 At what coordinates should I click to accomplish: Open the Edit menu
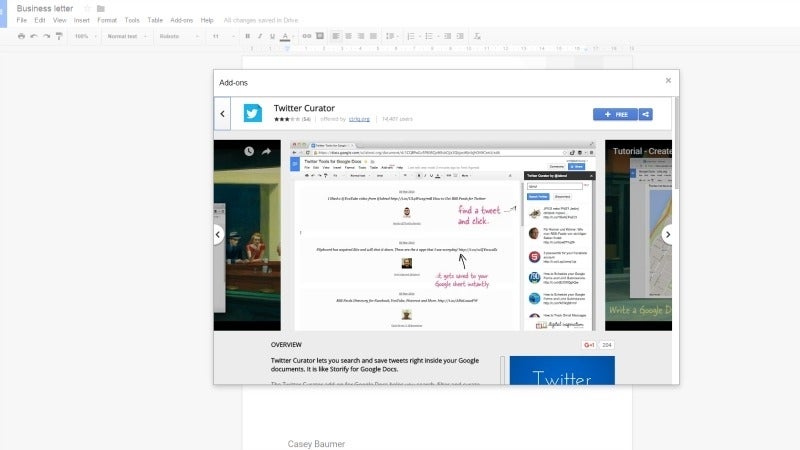tap(40, 20)
